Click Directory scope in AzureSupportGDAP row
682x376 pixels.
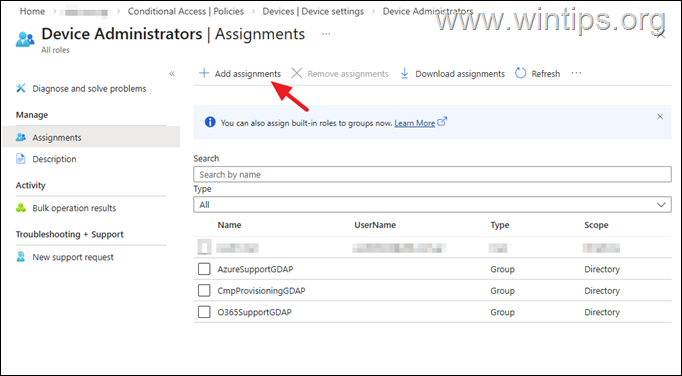pos(602,269)
